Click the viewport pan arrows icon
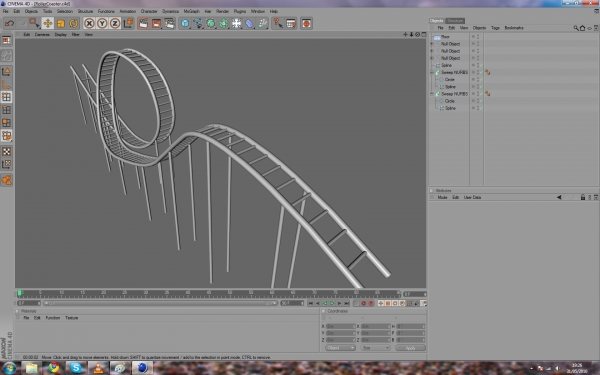 pyautogui.click(x=405, y=34)
